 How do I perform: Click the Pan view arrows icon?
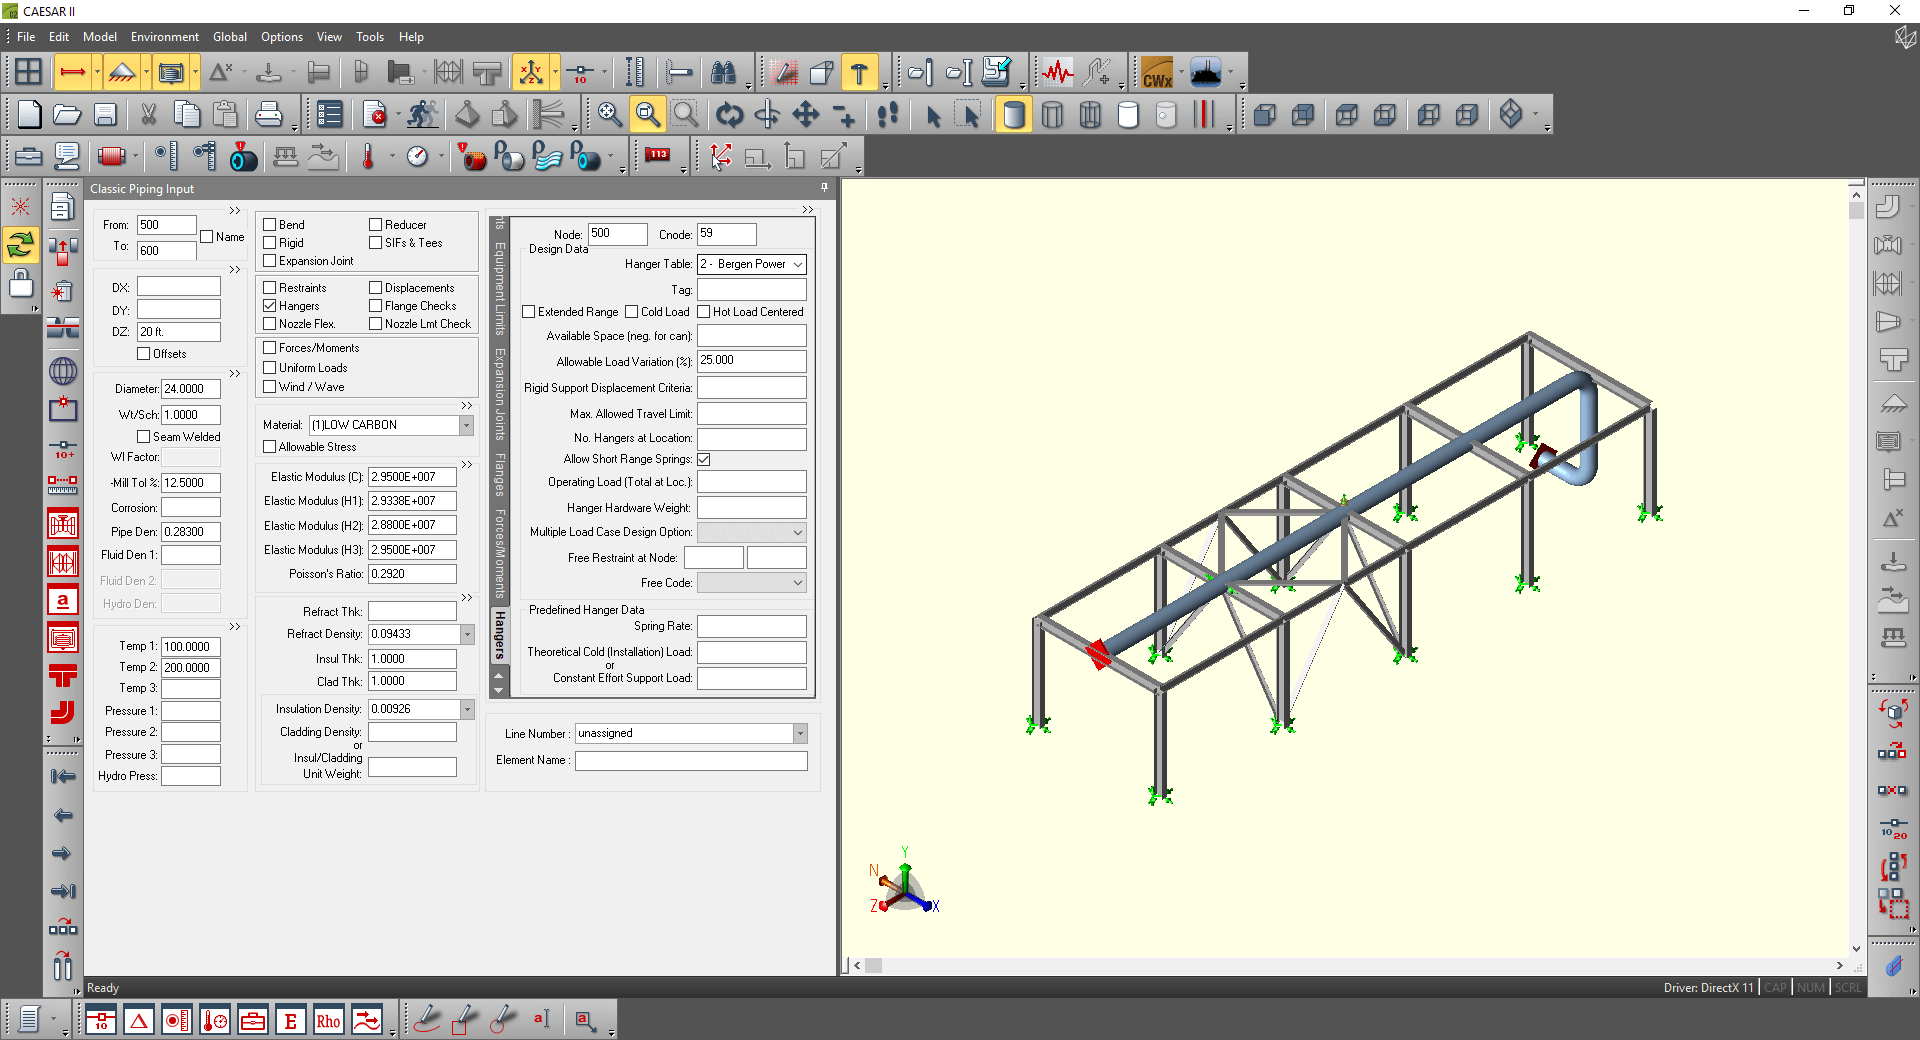coord(806,115)
